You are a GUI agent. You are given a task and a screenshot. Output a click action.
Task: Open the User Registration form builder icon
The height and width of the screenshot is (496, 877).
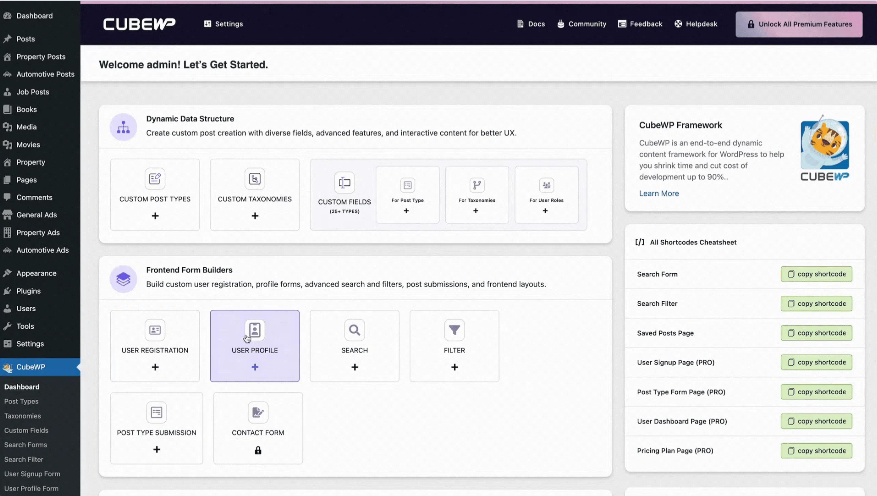155,330
